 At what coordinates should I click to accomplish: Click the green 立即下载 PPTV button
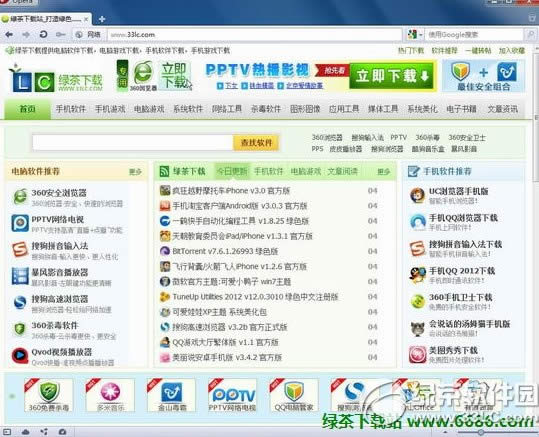pos(392,76)
